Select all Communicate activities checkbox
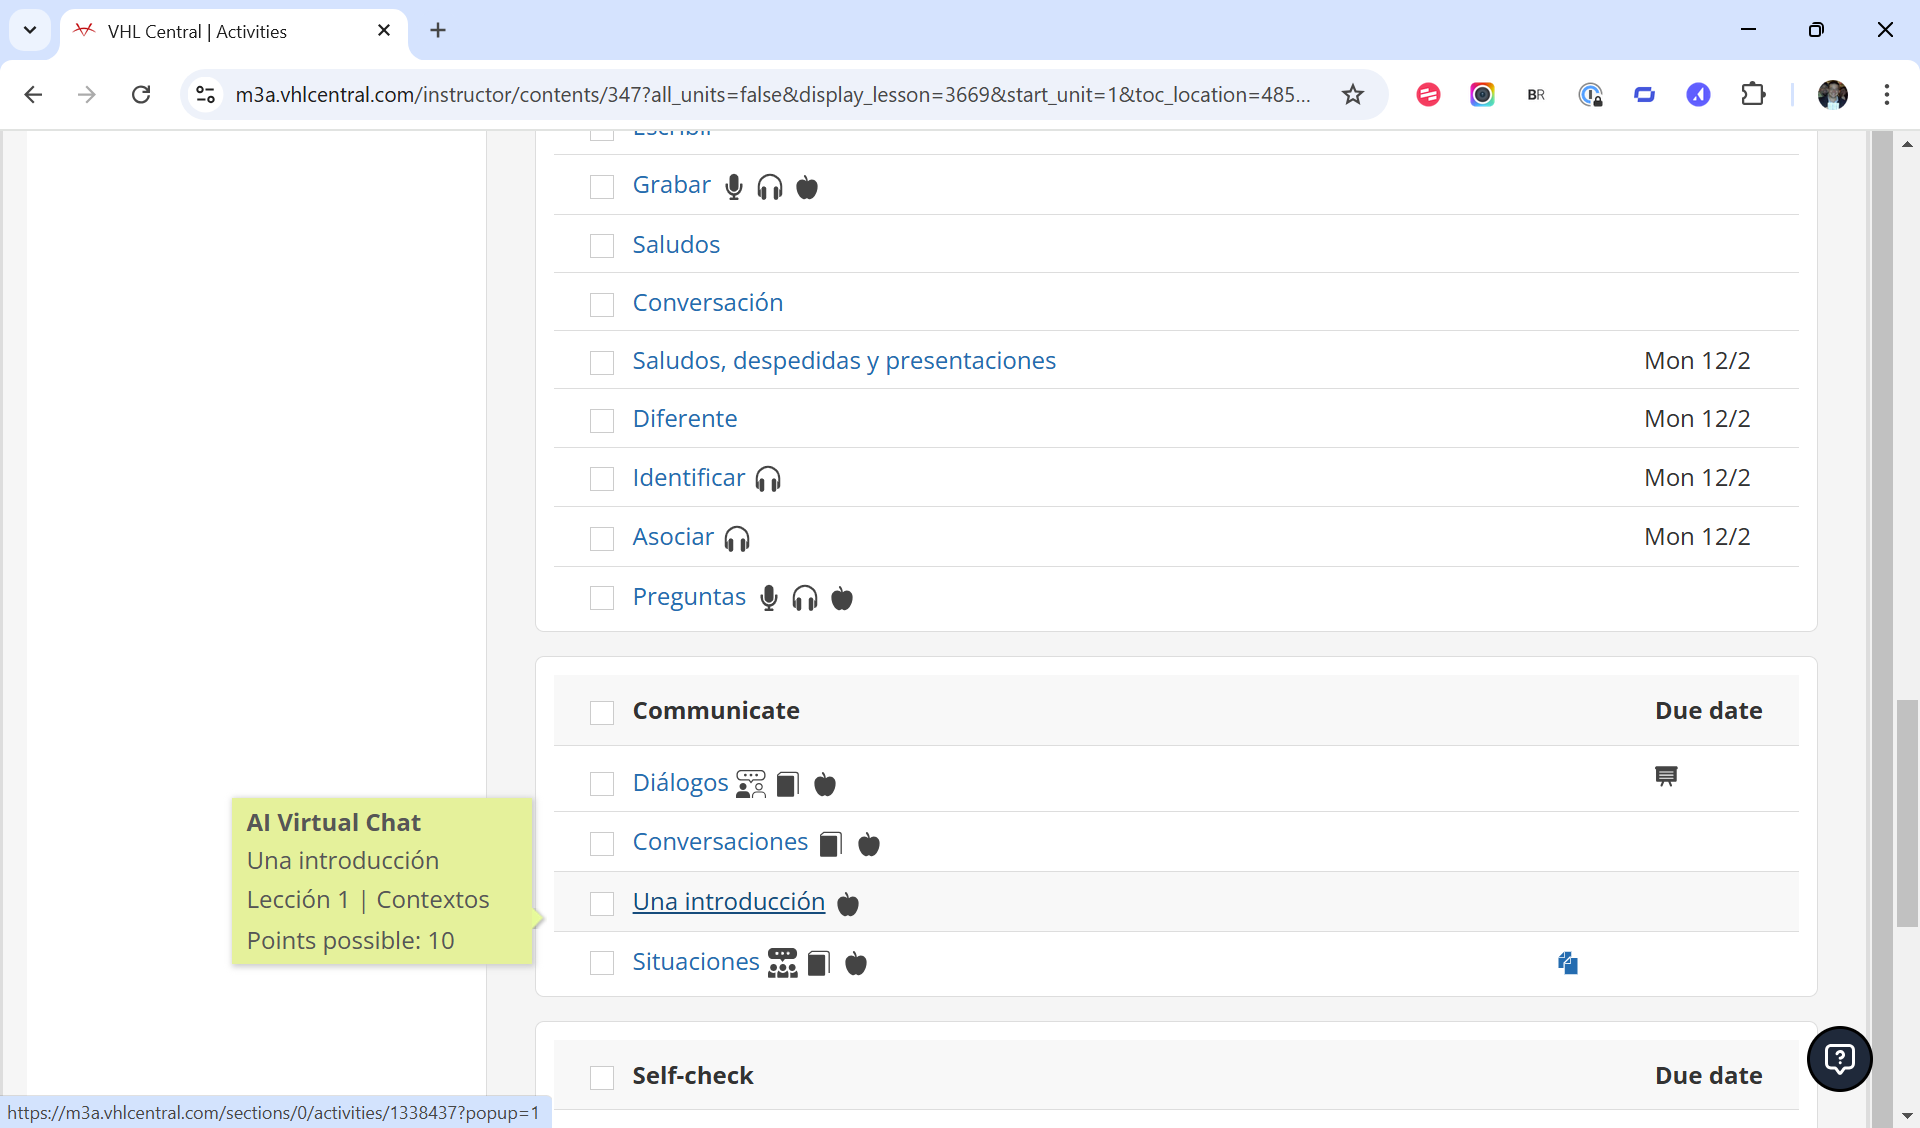This screenshot has height=1128, width=1920. 602,712
